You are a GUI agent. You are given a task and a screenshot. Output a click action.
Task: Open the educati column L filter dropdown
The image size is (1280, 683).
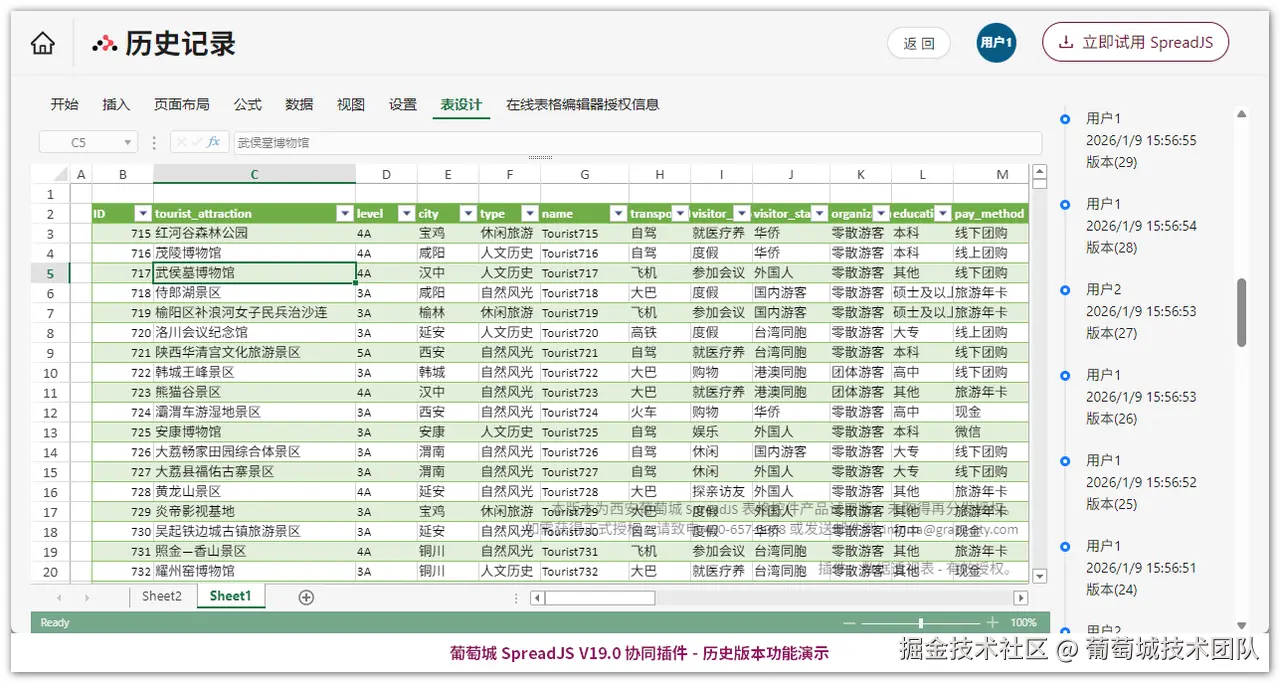point(943,213)
